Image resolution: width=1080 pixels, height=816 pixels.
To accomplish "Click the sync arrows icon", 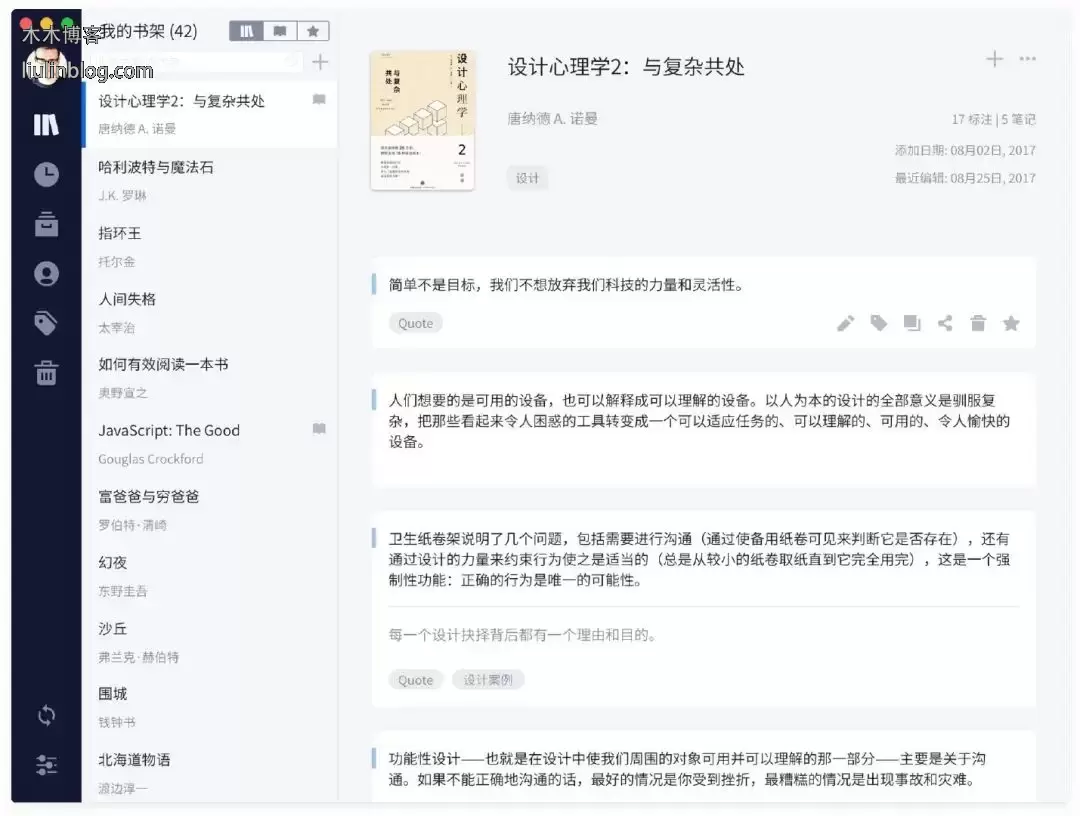I will (x=46, y=716).
